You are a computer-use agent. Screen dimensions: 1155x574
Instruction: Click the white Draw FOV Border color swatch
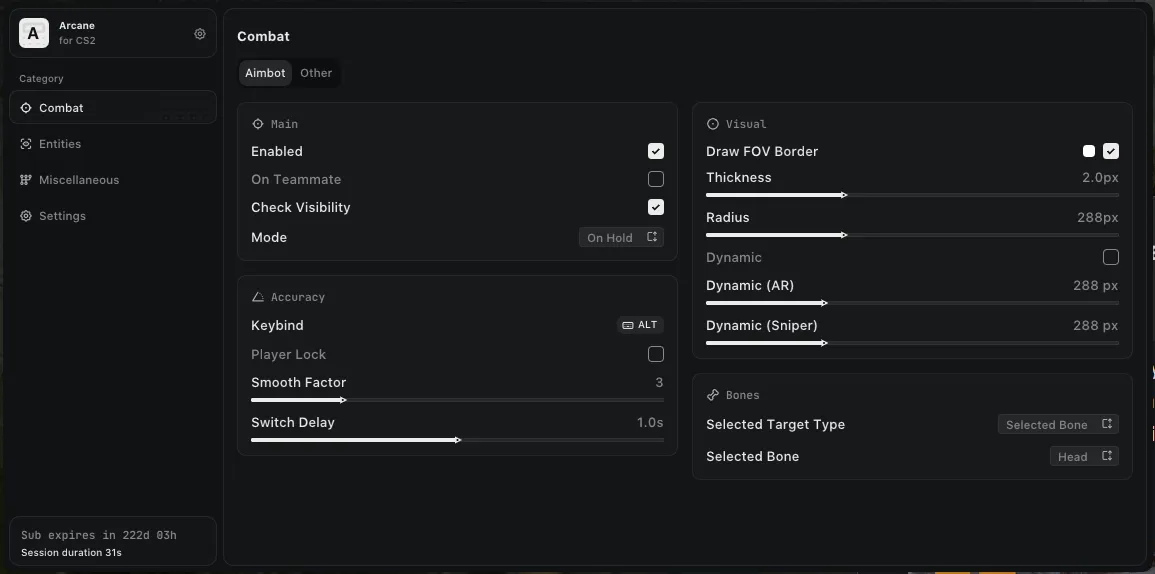coord(1089,151)
